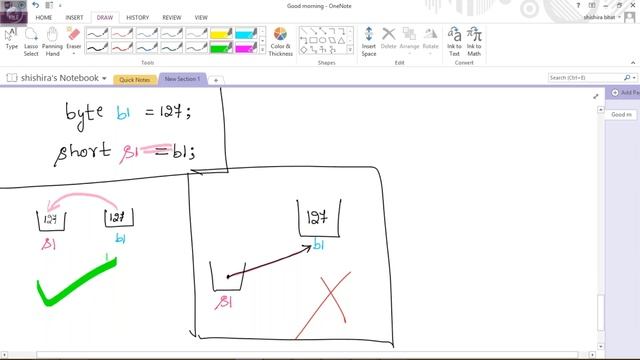
Task: Customize Quick Access Toolbar dropdown
Action: coord(60,6)
